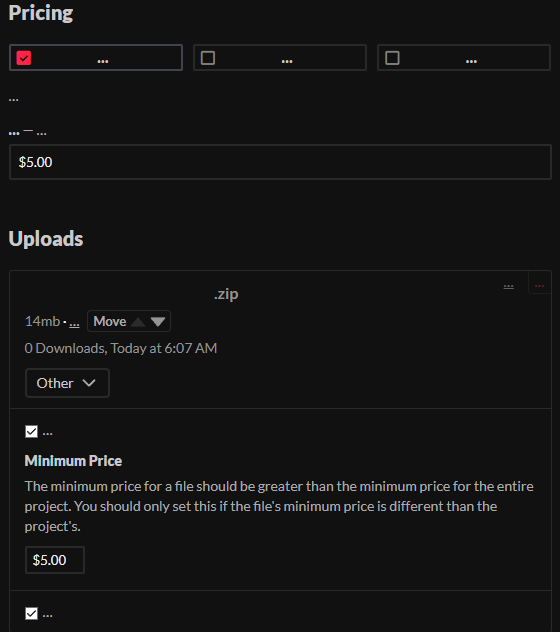Select the middle pricing option label
560x632 pixels.
[287, 61]
